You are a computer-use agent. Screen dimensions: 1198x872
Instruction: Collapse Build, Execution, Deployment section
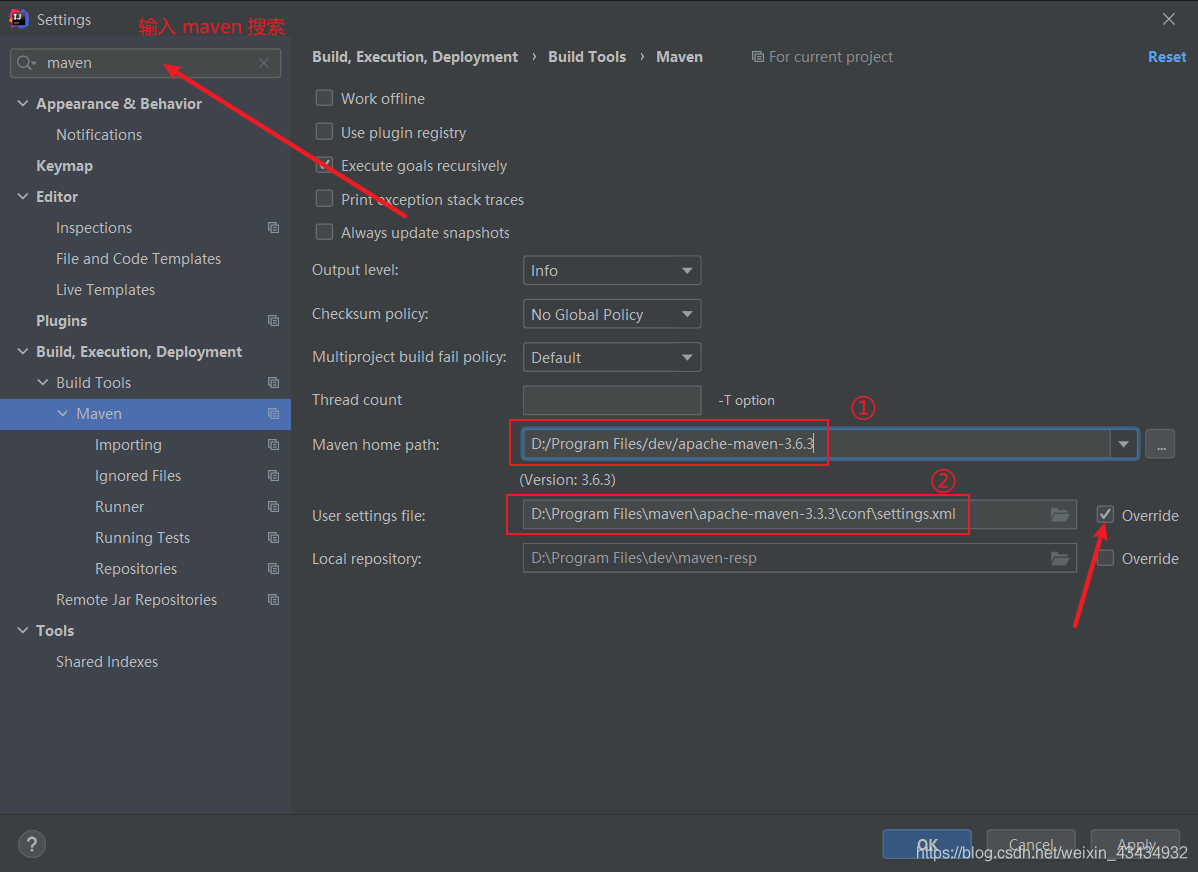click(23, 352)
